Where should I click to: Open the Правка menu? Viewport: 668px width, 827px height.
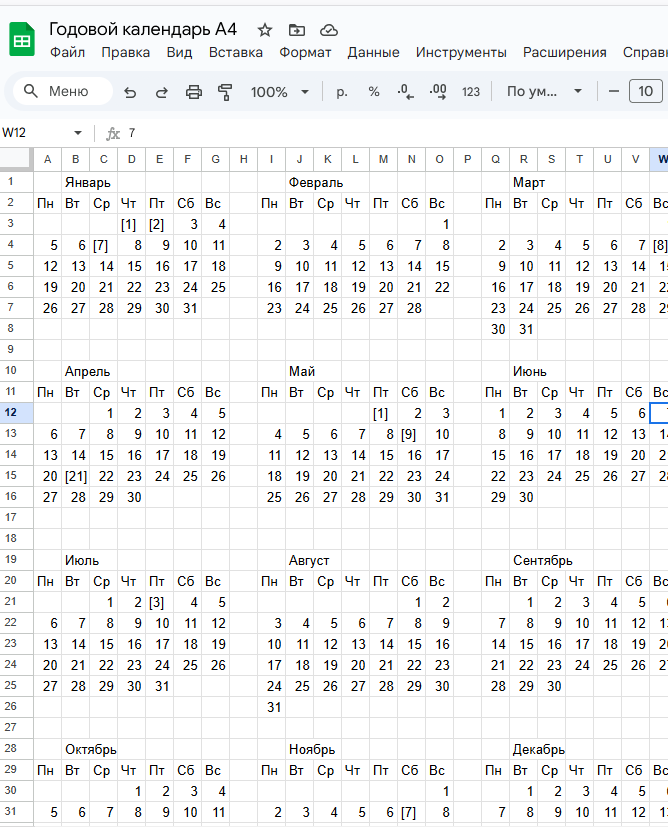click(x=125, y=52)
